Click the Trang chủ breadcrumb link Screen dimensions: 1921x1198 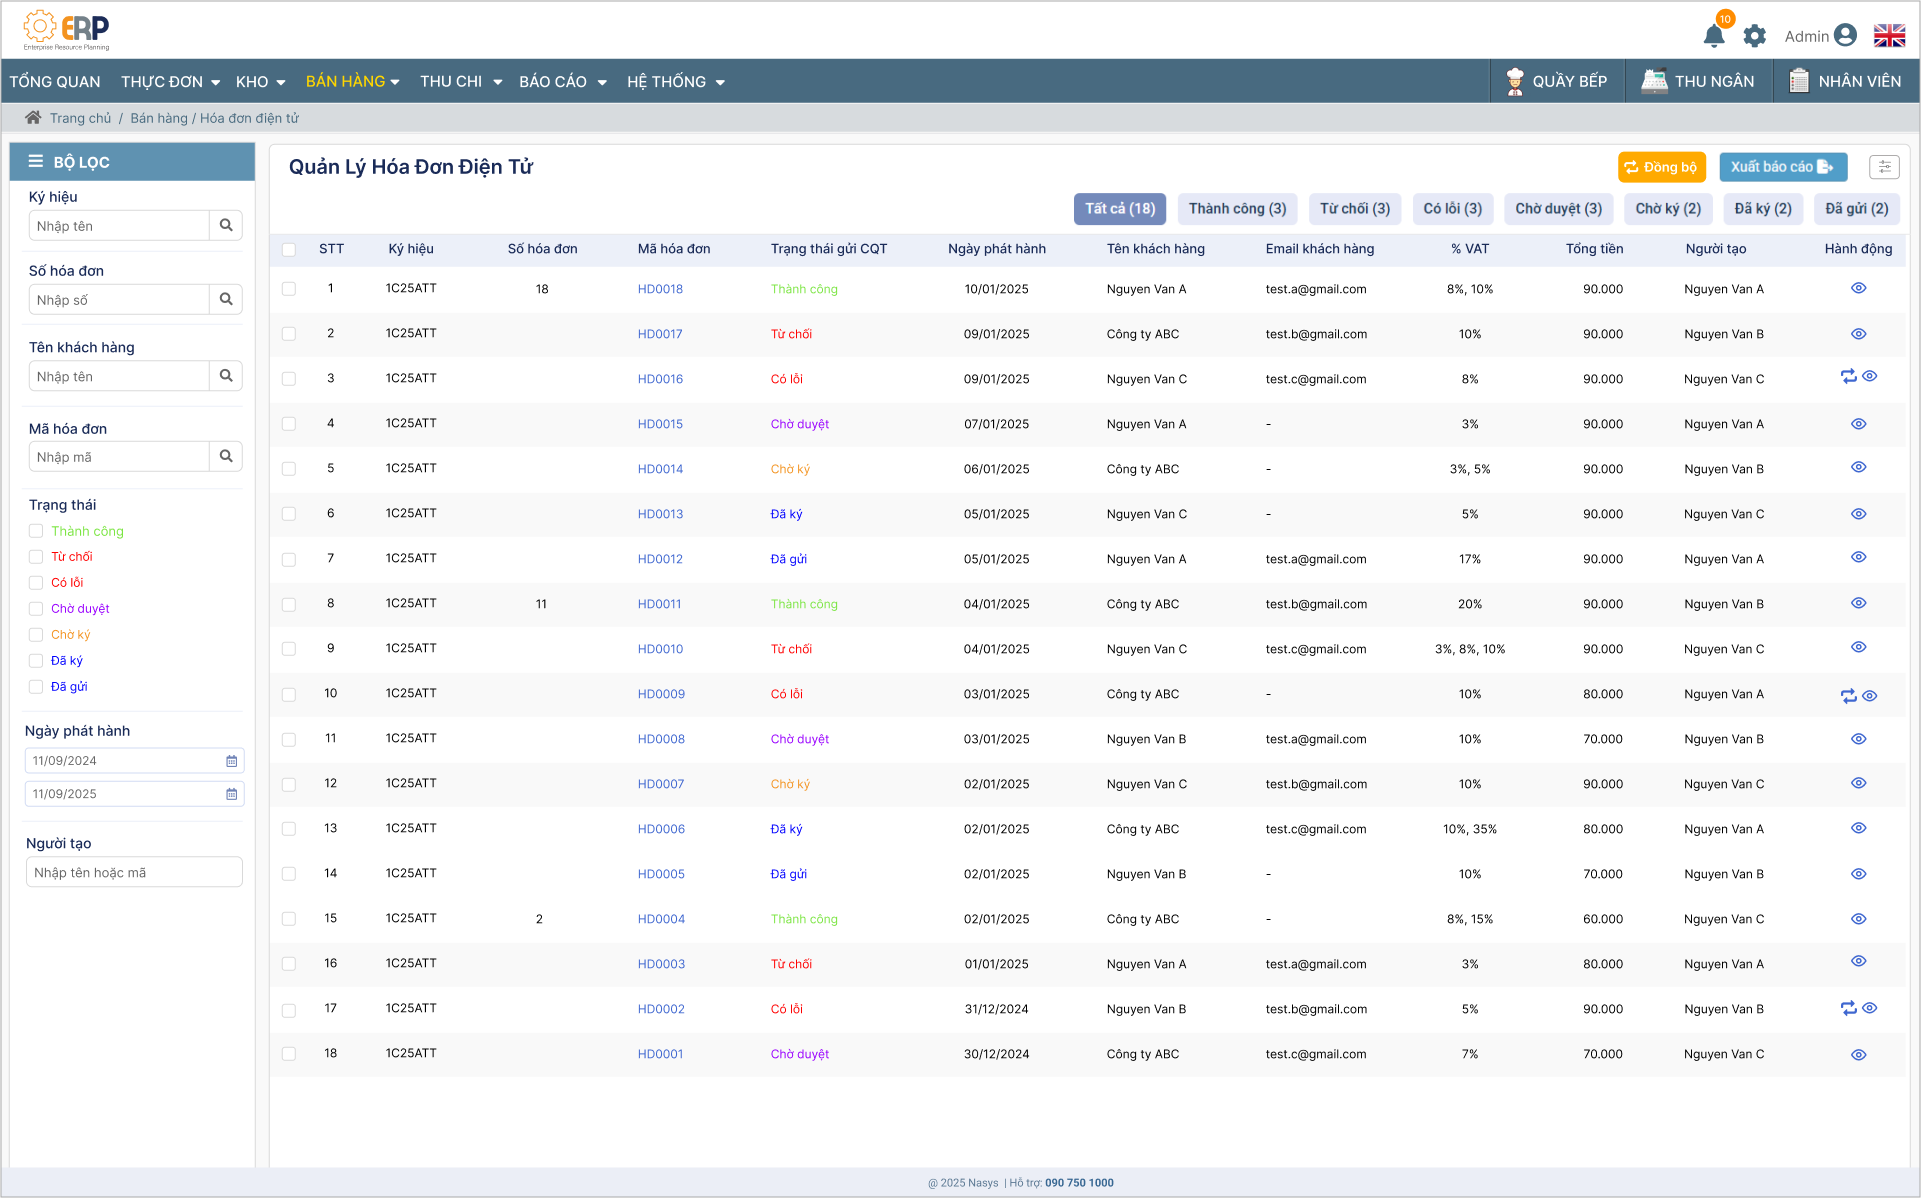pyautogui.click(x=81, y=118)
